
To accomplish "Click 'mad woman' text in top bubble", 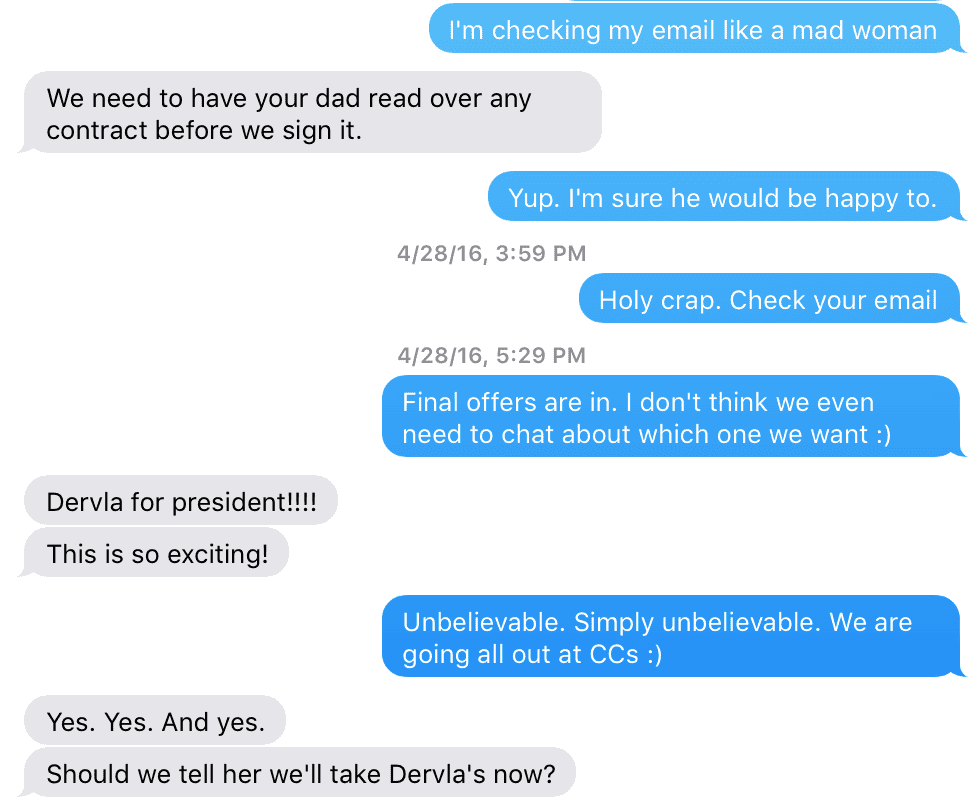I will pos(864,30).
